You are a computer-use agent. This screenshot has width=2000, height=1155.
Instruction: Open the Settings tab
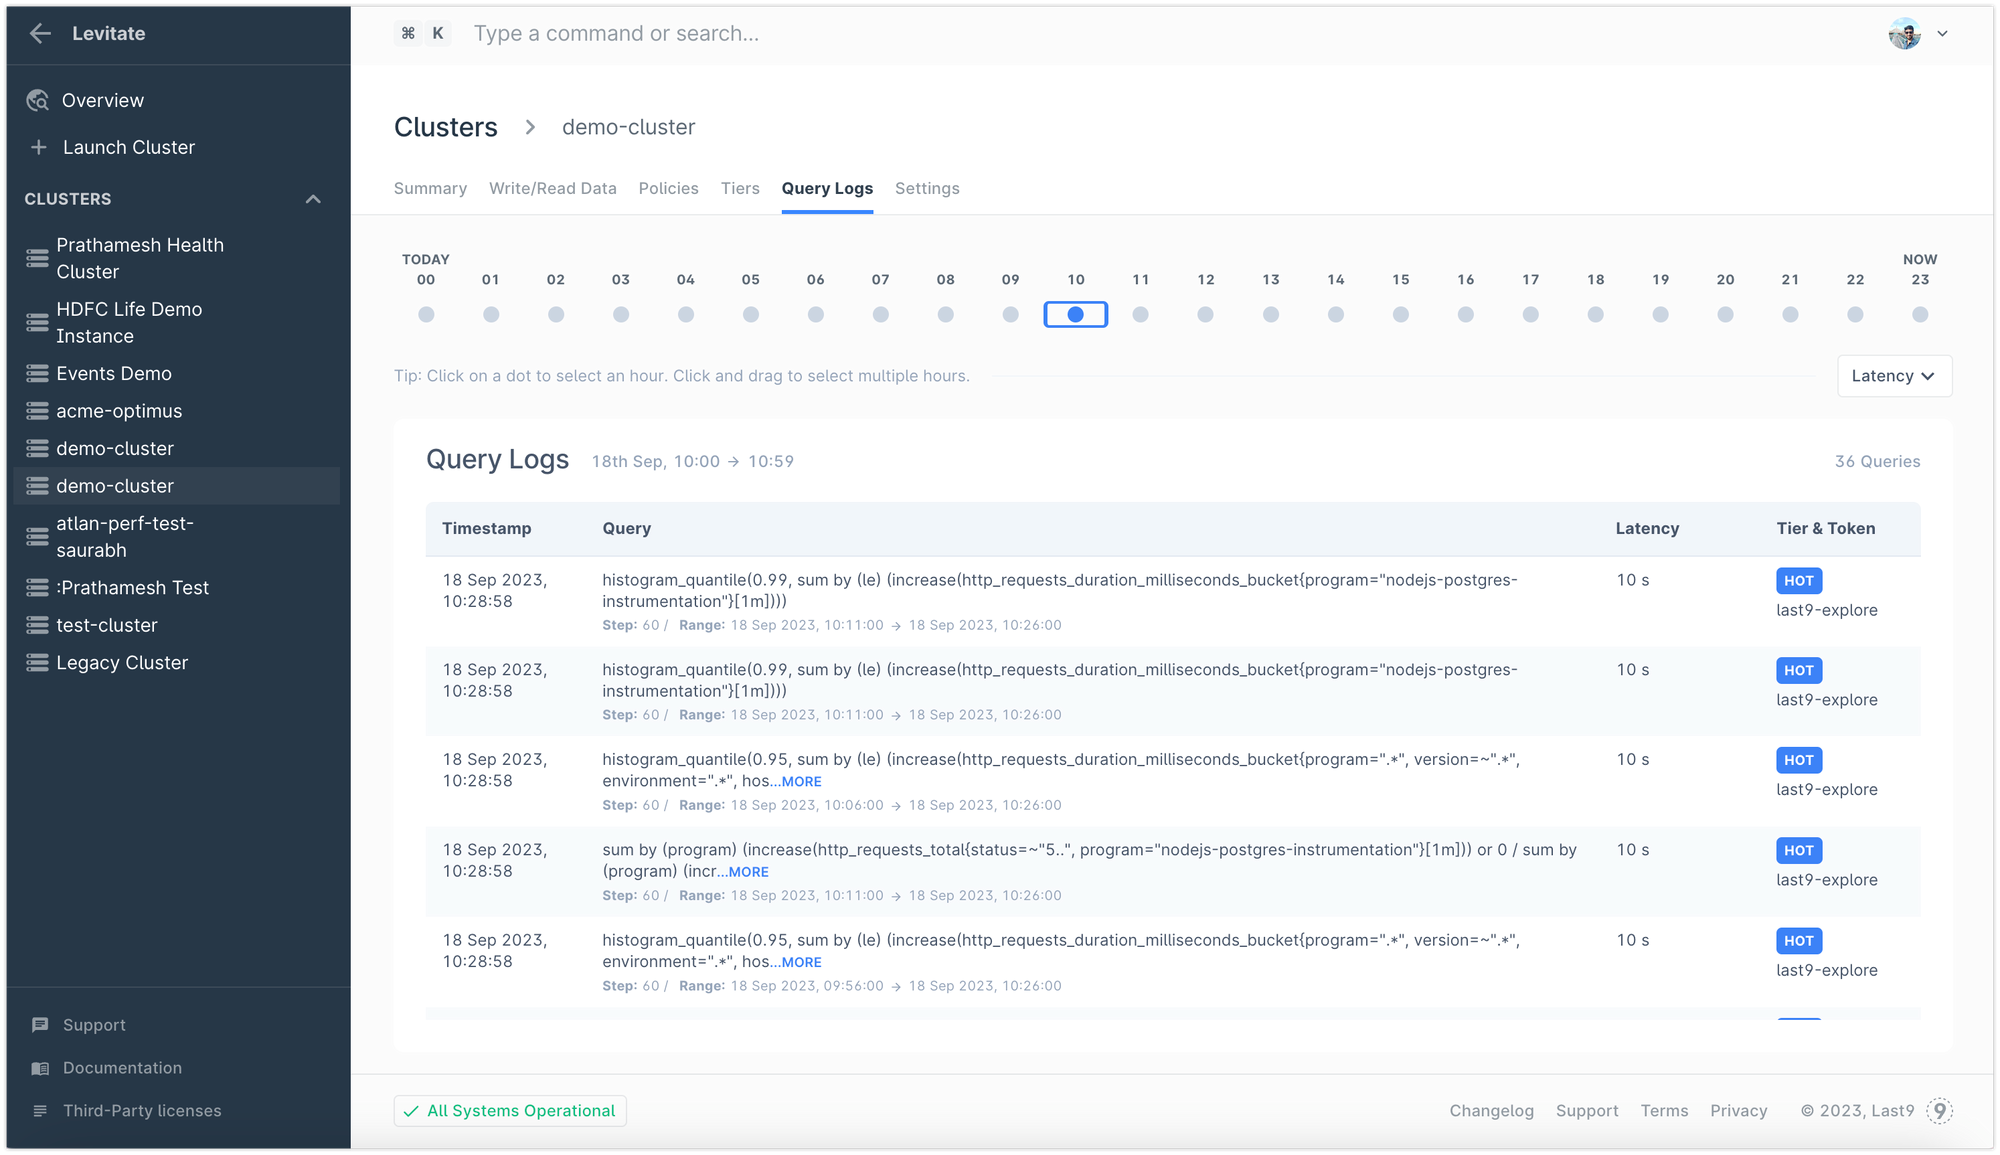tap(926, 188)
